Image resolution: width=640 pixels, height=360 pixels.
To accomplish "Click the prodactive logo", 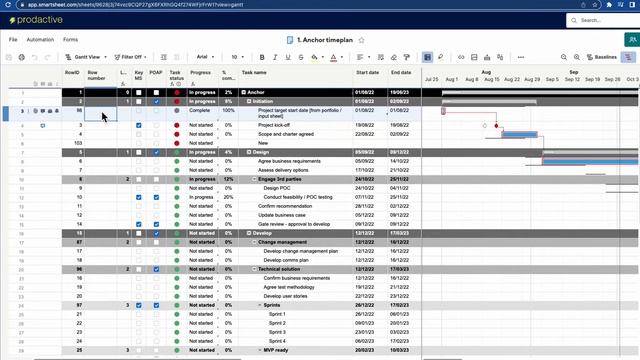I will [36, 20].
